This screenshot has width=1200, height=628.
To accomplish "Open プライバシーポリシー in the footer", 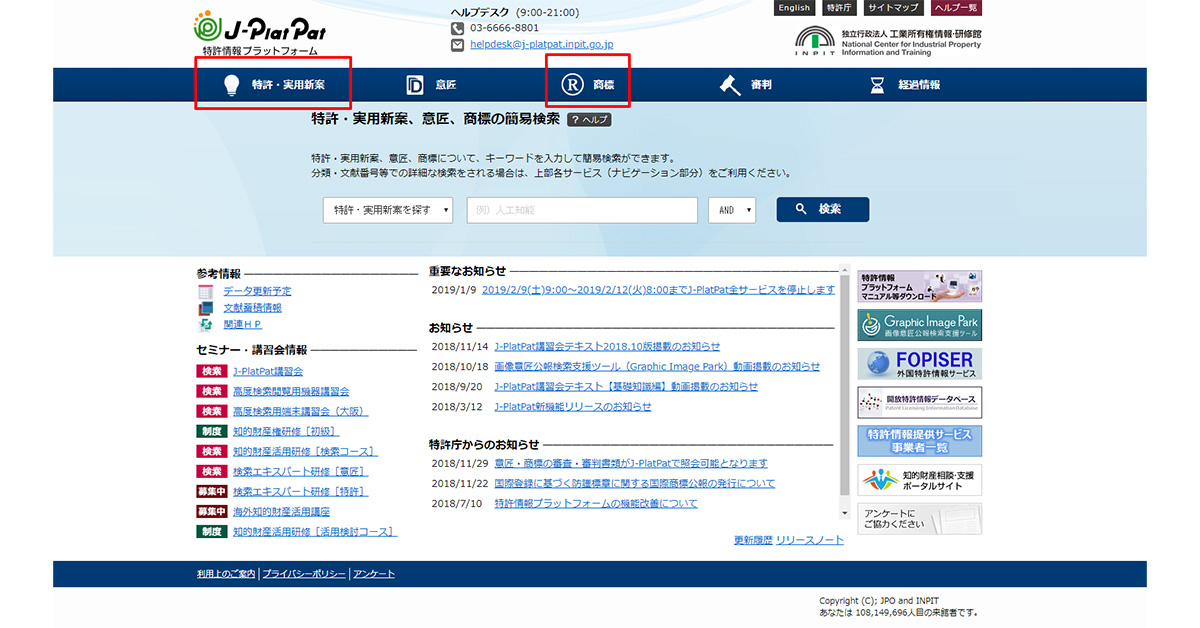I will [304, 574].
